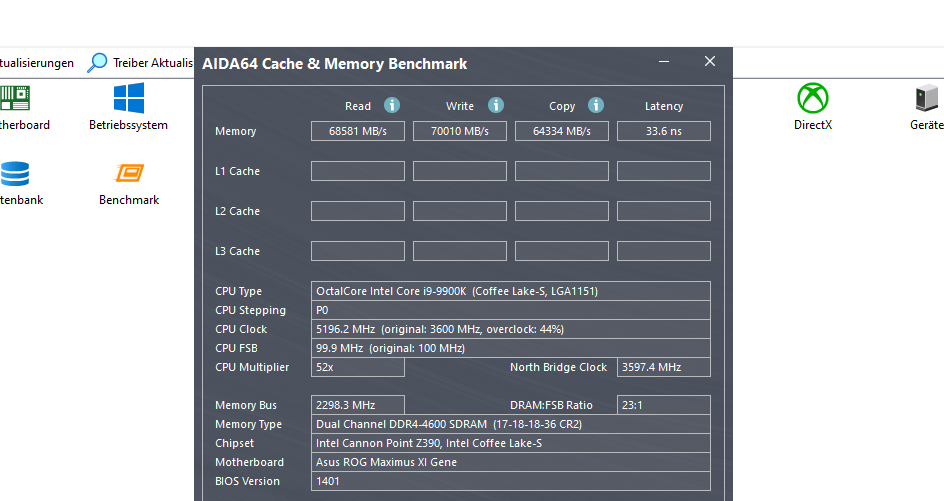Select Memory Copy value 64334 MB/s
Image resolution: width=944 pixels, height=501 pixels.
coord(562,131)
